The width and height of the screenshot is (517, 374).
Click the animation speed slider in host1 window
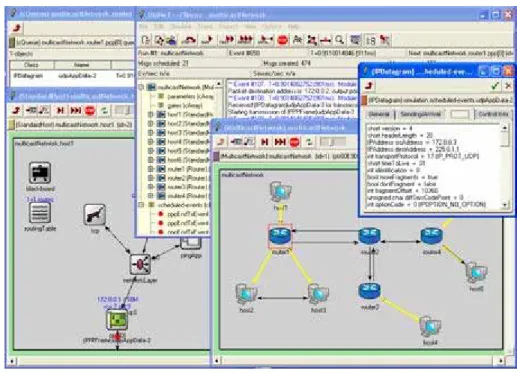[123, 110]
